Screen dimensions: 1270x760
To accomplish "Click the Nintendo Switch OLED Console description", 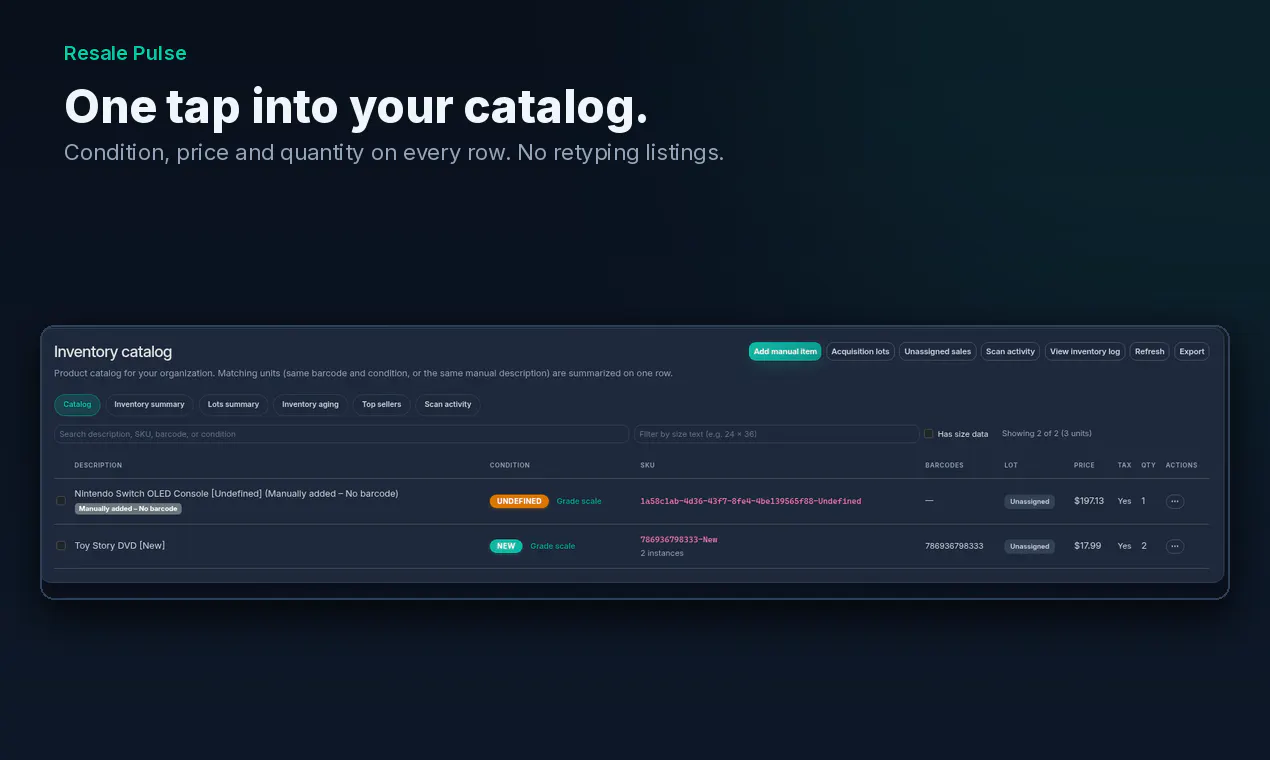I will (236, 493).
